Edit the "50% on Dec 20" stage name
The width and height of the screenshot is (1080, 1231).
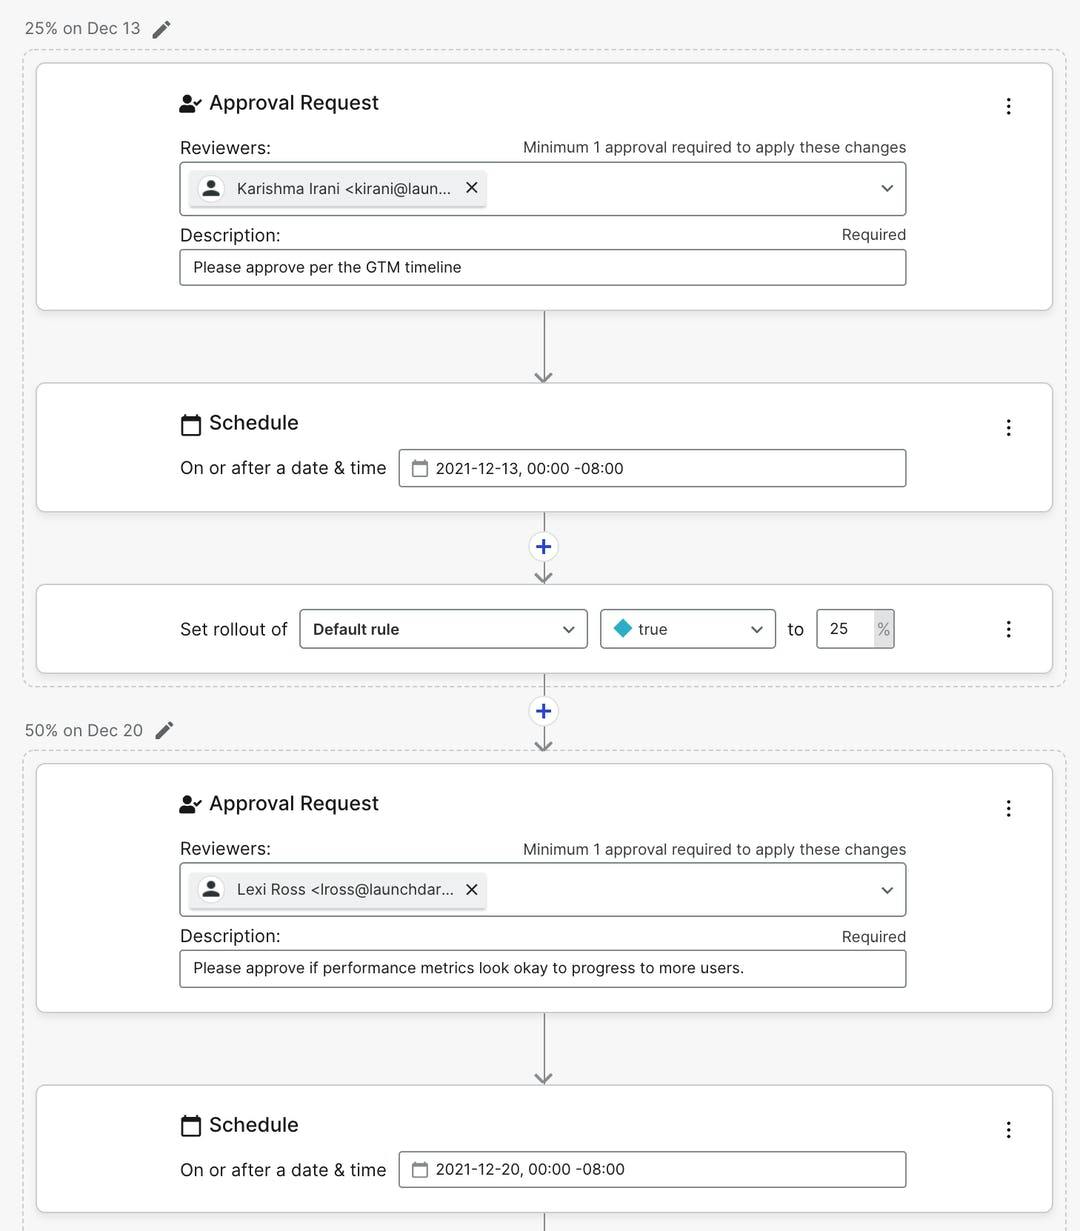coord(165,731)
